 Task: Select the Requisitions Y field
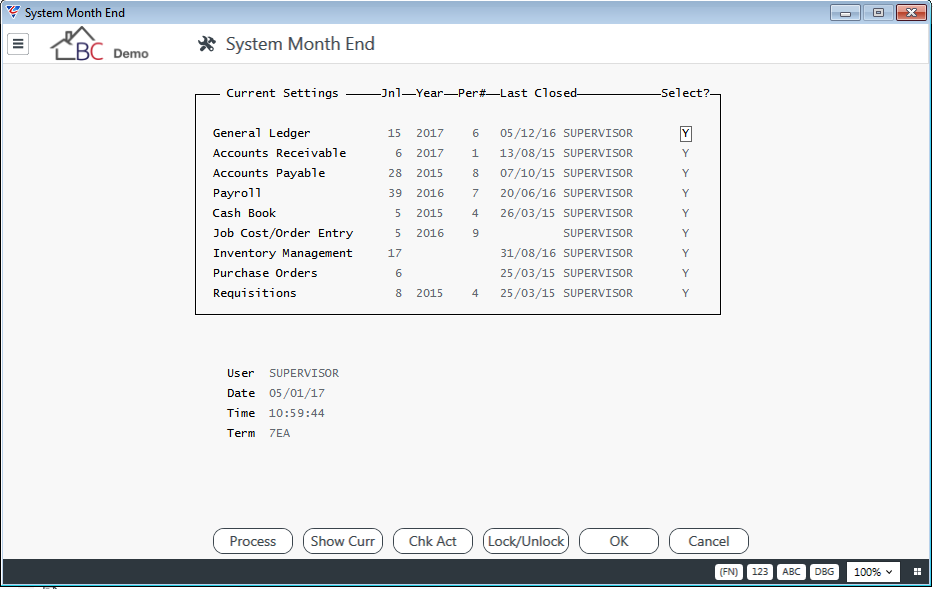tap(685, 293)
